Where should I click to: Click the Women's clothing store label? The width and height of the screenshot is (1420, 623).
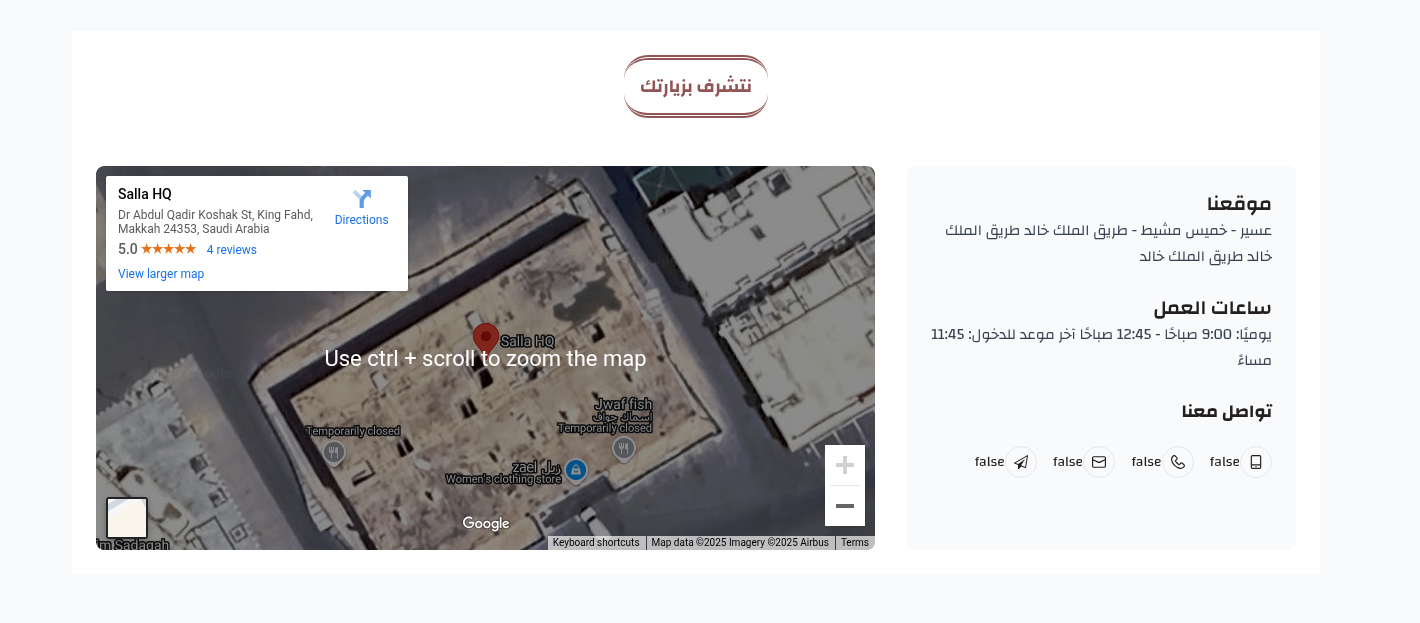(x=503, y=479)
